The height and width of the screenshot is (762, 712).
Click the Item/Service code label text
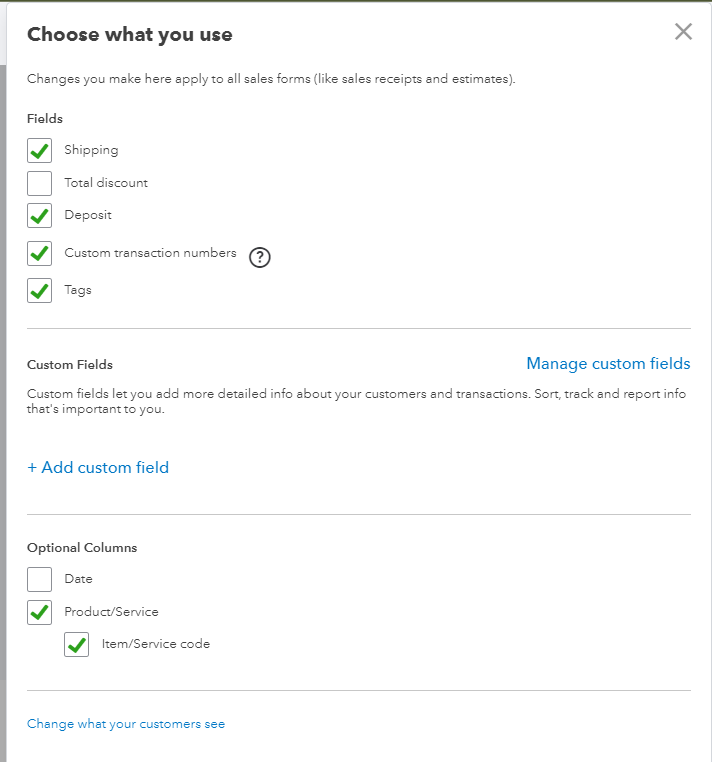(x=156, y=644)
